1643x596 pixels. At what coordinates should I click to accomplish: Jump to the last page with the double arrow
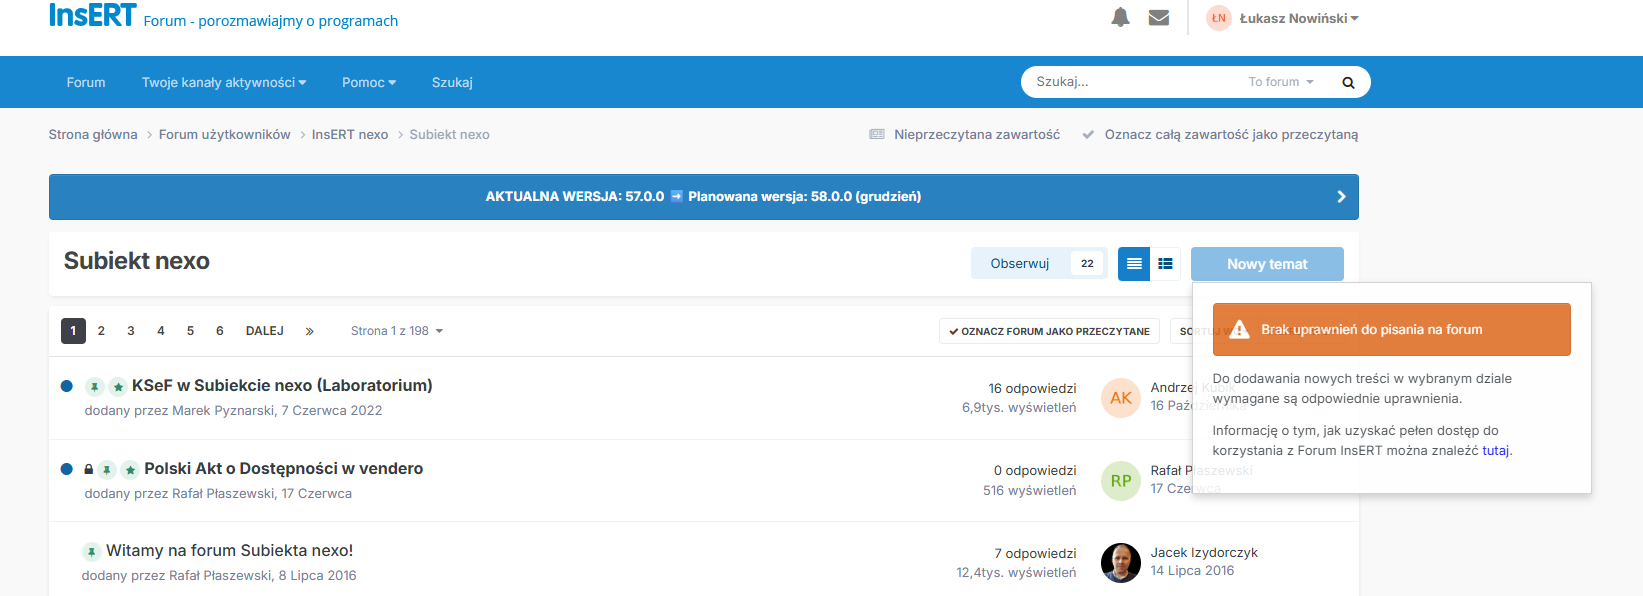pos(310,331)
